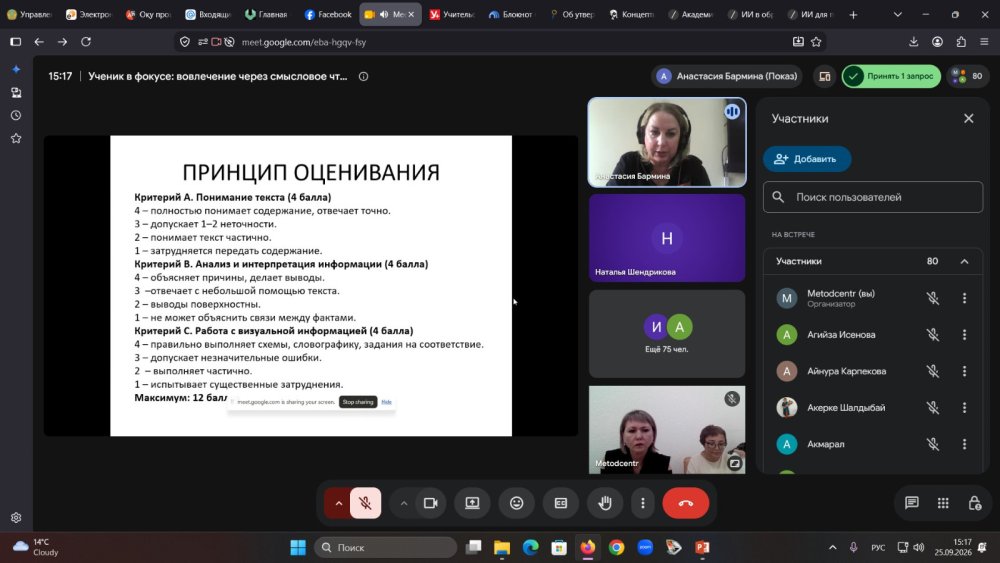Click Принять 1 запрос button

tap(891, 76)
